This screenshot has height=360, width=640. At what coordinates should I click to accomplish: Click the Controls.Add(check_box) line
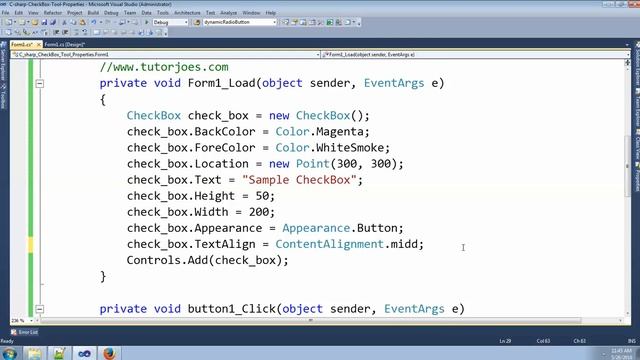pos(207,260)
